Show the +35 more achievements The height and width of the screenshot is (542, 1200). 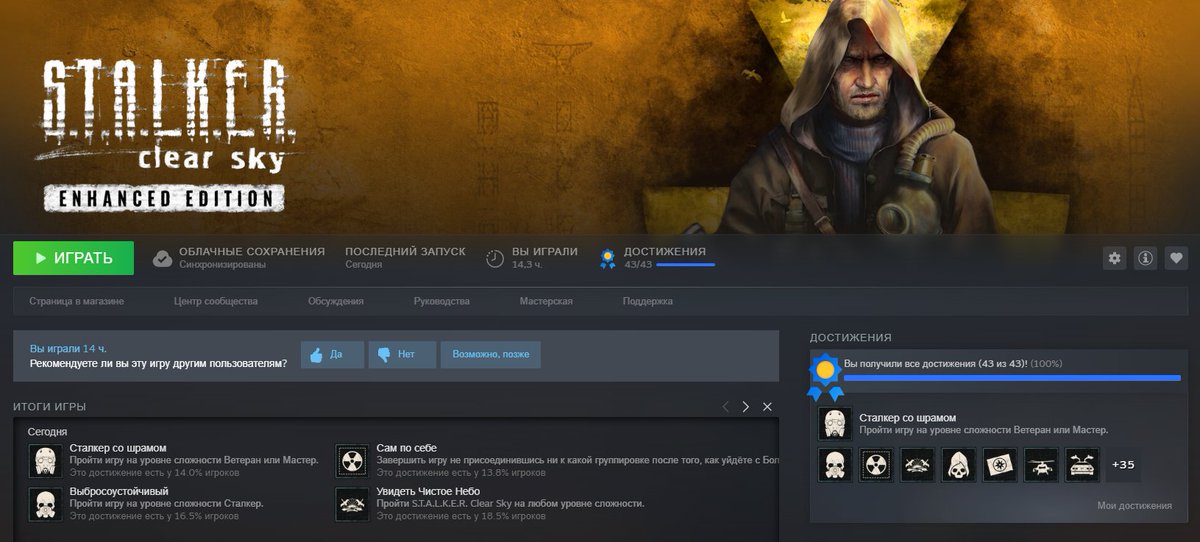point(1123,465)
